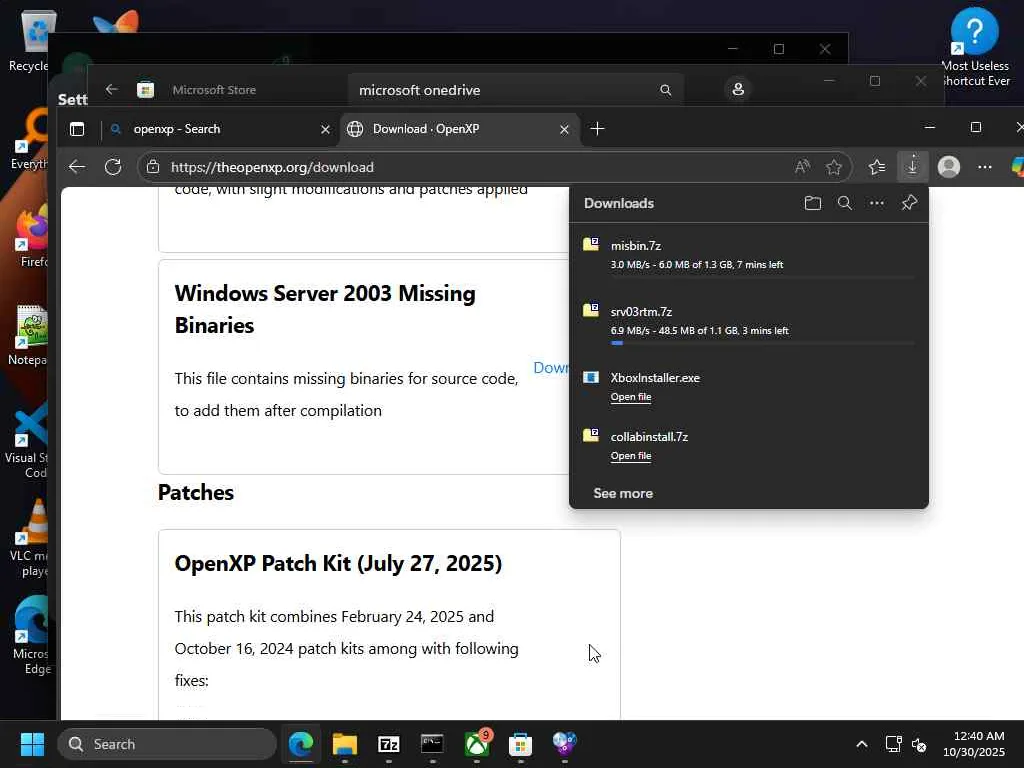The height and width of the screenshot is (768, 1024).
Task: Click Microsoft Store search magnifier
Action: point(665,90)
